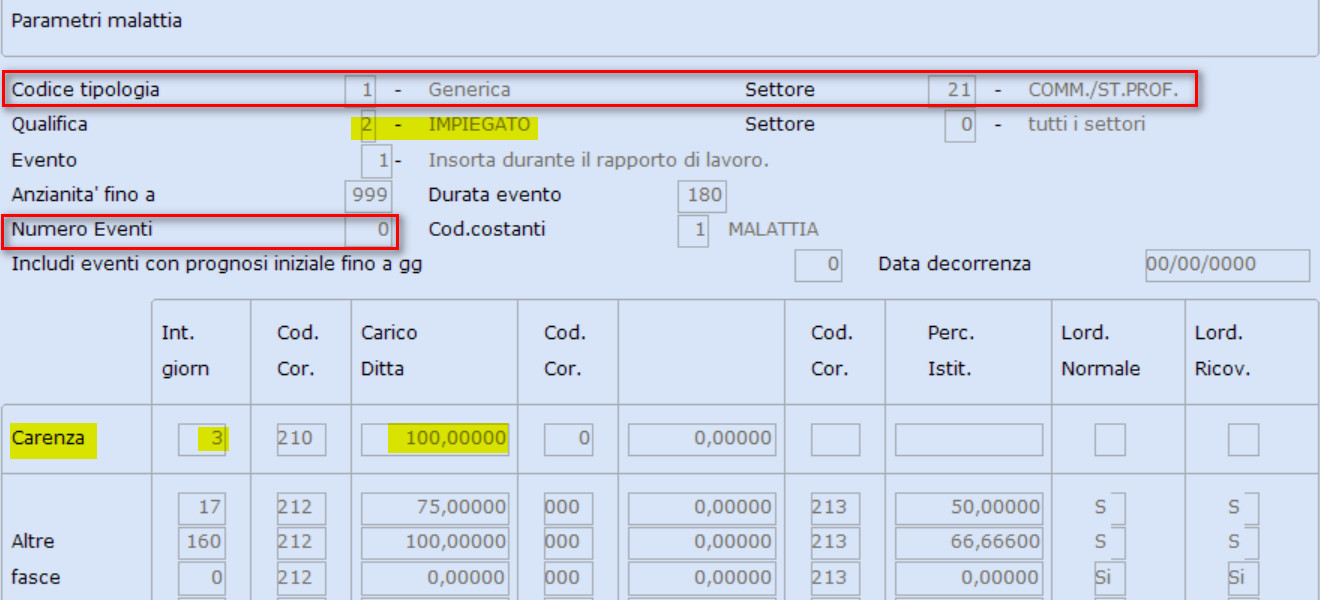Click the tutti i settori text
Image resolution: width=1320 pixels, height=600 pixels.
[1087, 125]
